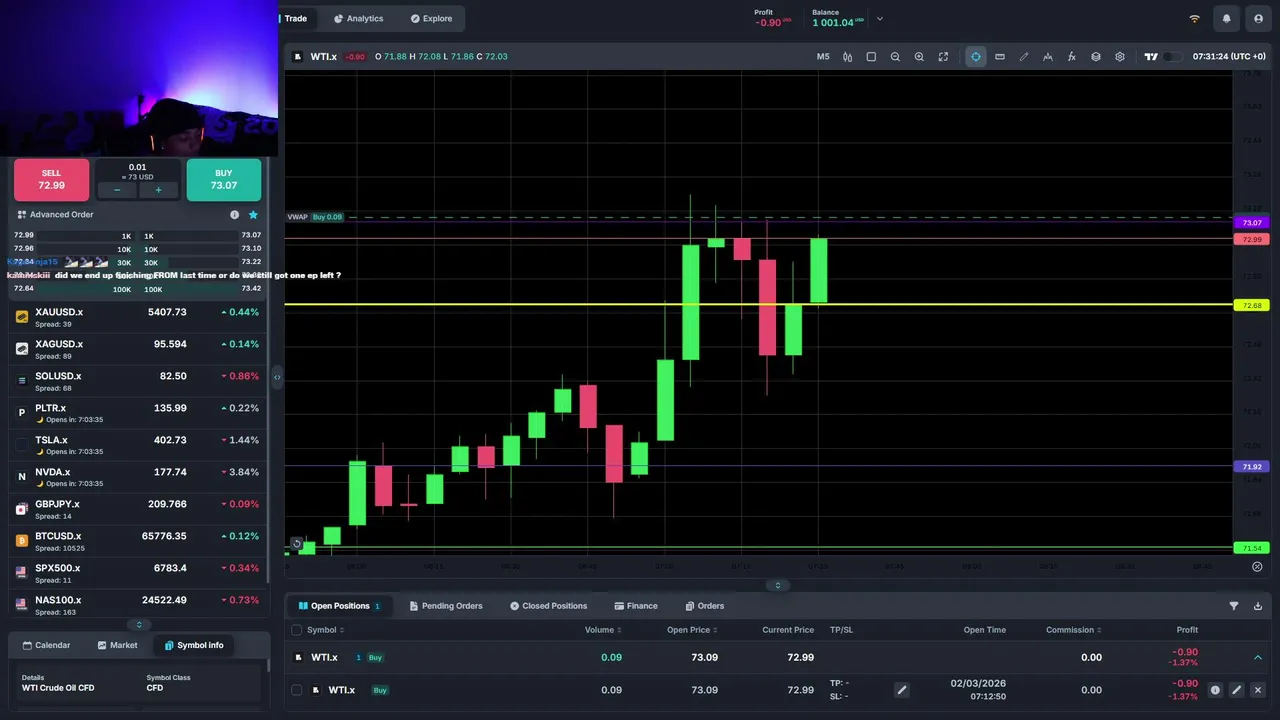Modify the WTI.x position with pencil
This screenshot has height=720, width=1280.
point(1236,690)
